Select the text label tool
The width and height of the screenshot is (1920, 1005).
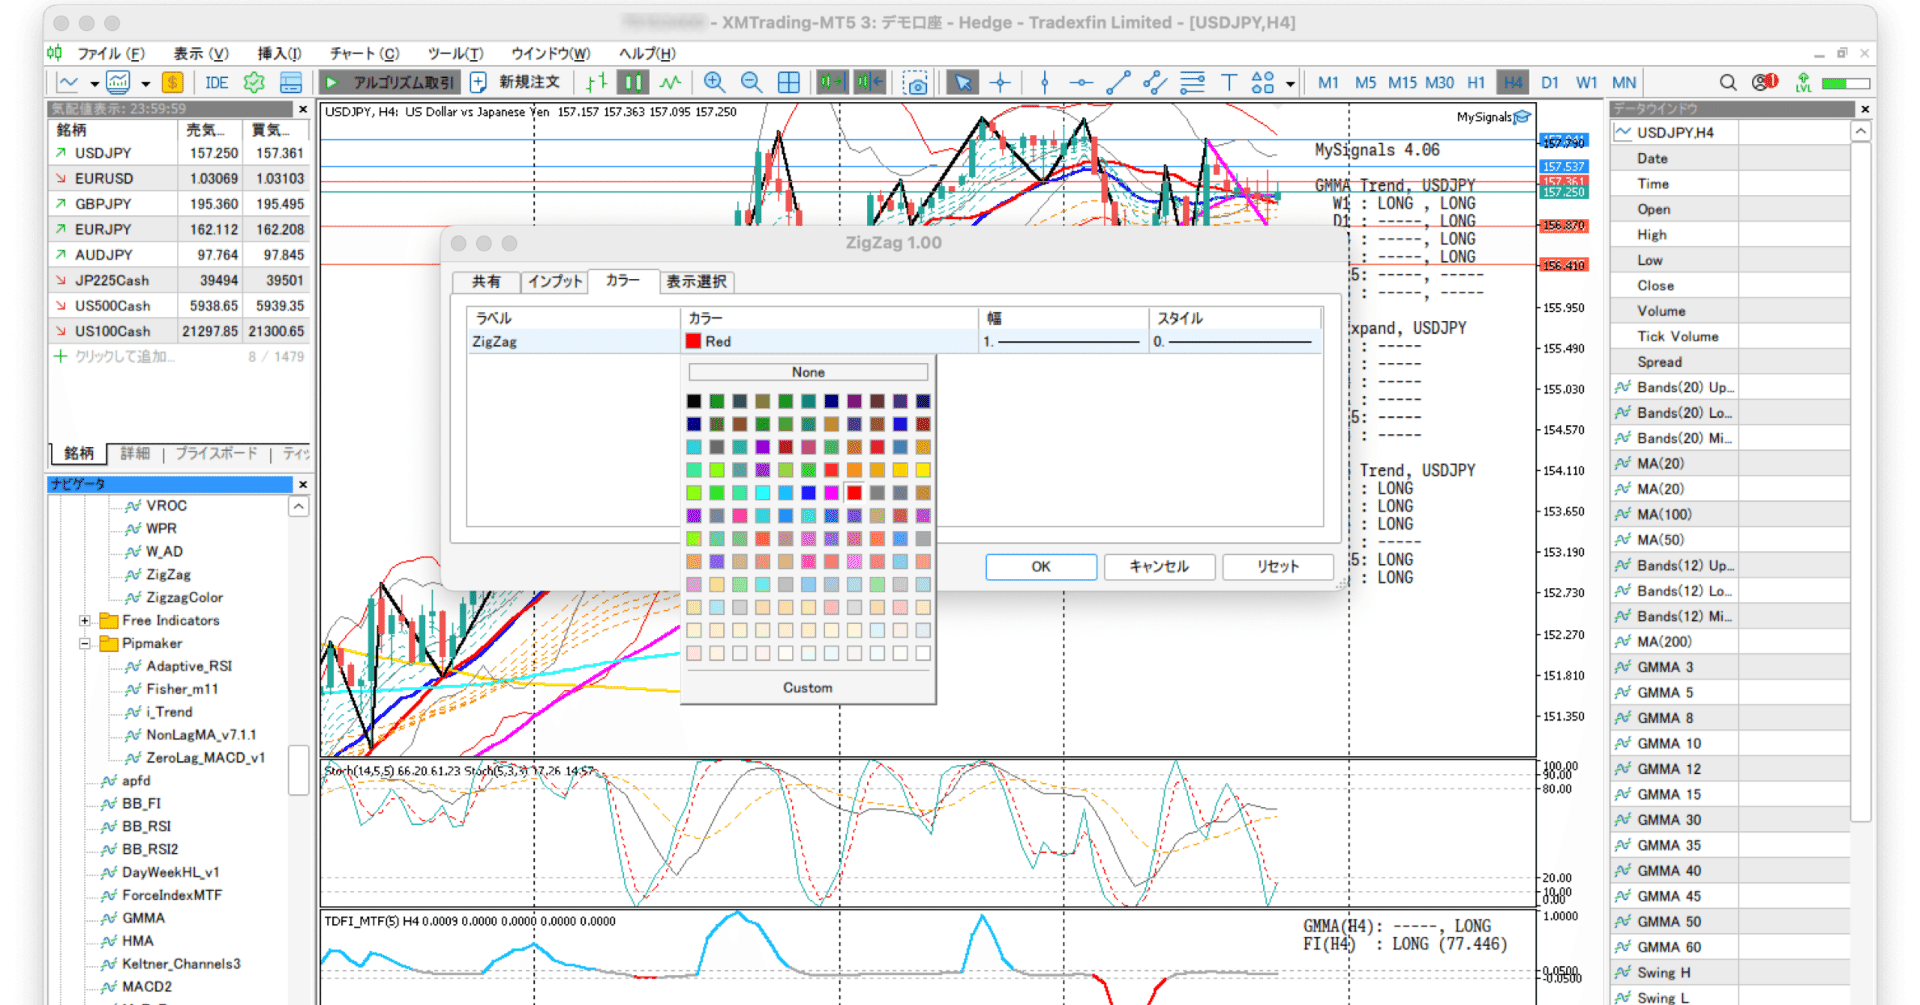(x=1229, y=83)
